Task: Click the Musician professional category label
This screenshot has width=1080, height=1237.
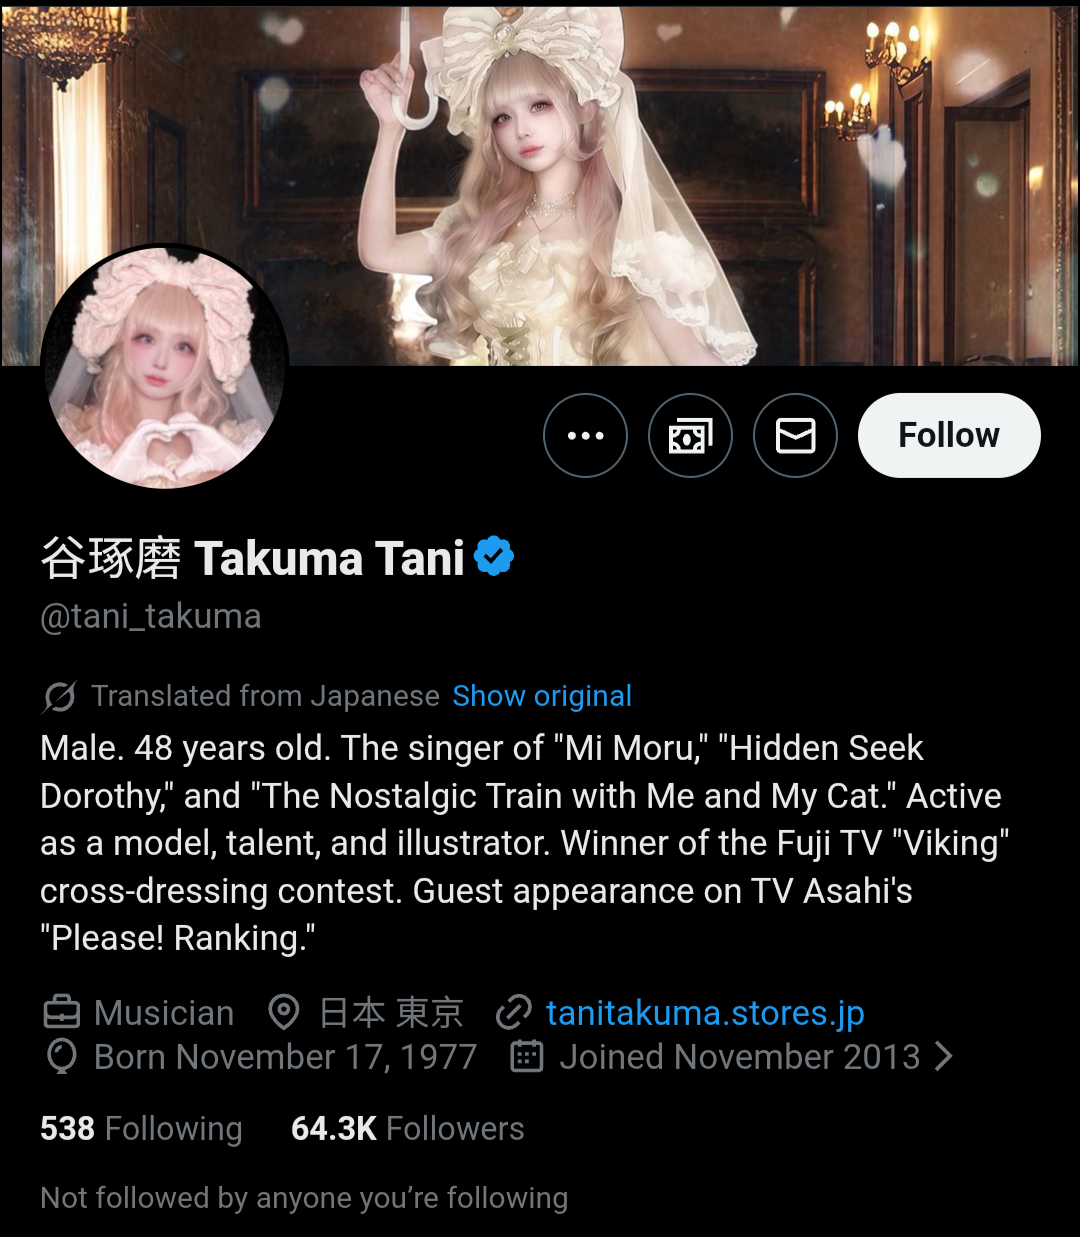Action: [x=164, y=1013]
